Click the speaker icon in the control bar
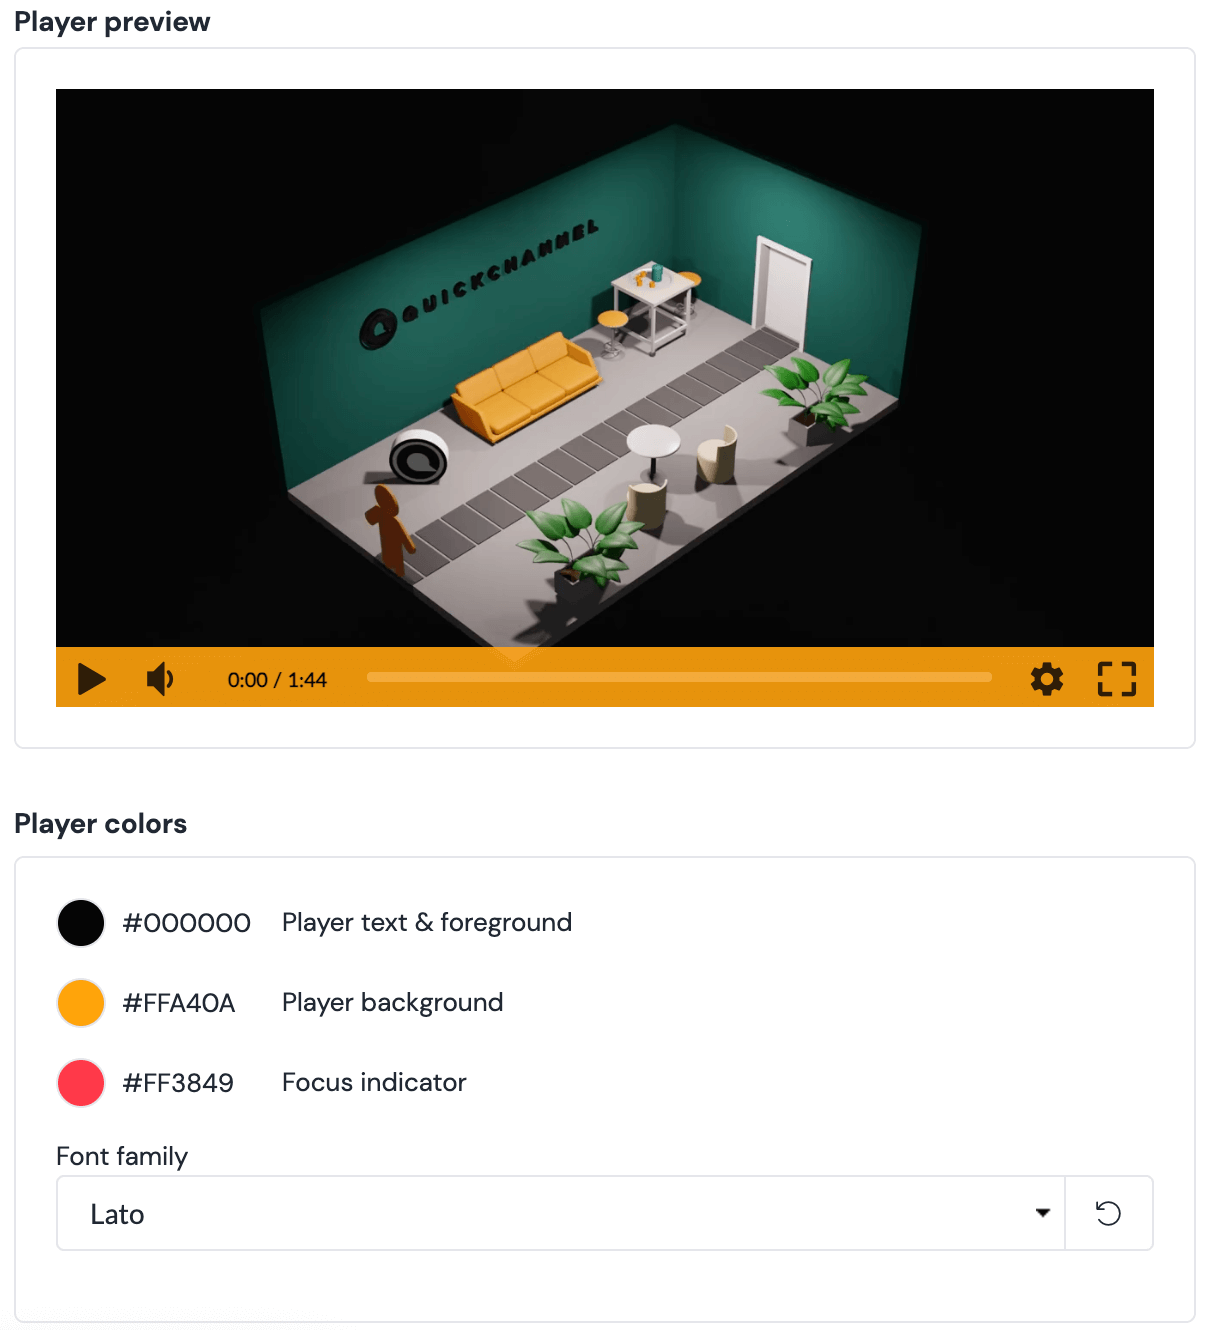The height and width of the screenshot is (1330, 1210). click(x=158, y=679)
